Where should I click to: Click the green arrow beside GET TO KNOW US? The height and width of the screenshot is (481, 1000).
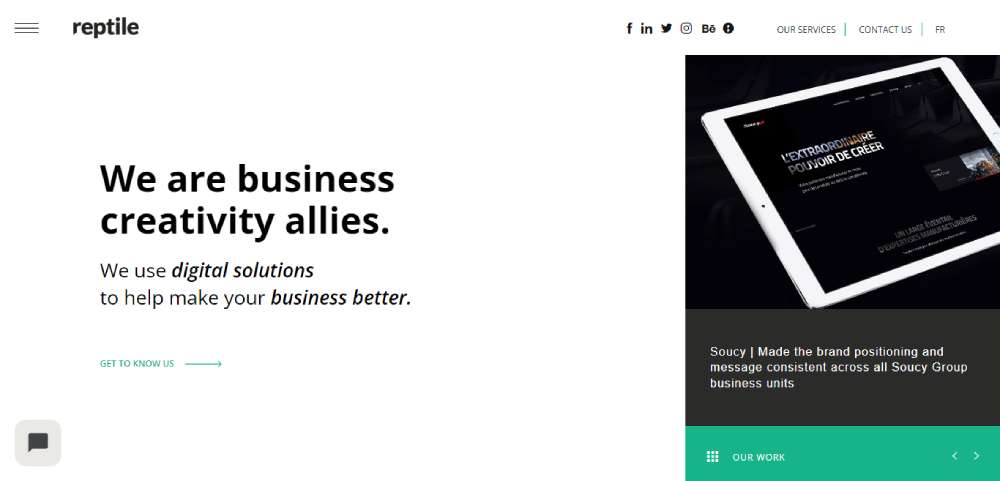point(203,364)
